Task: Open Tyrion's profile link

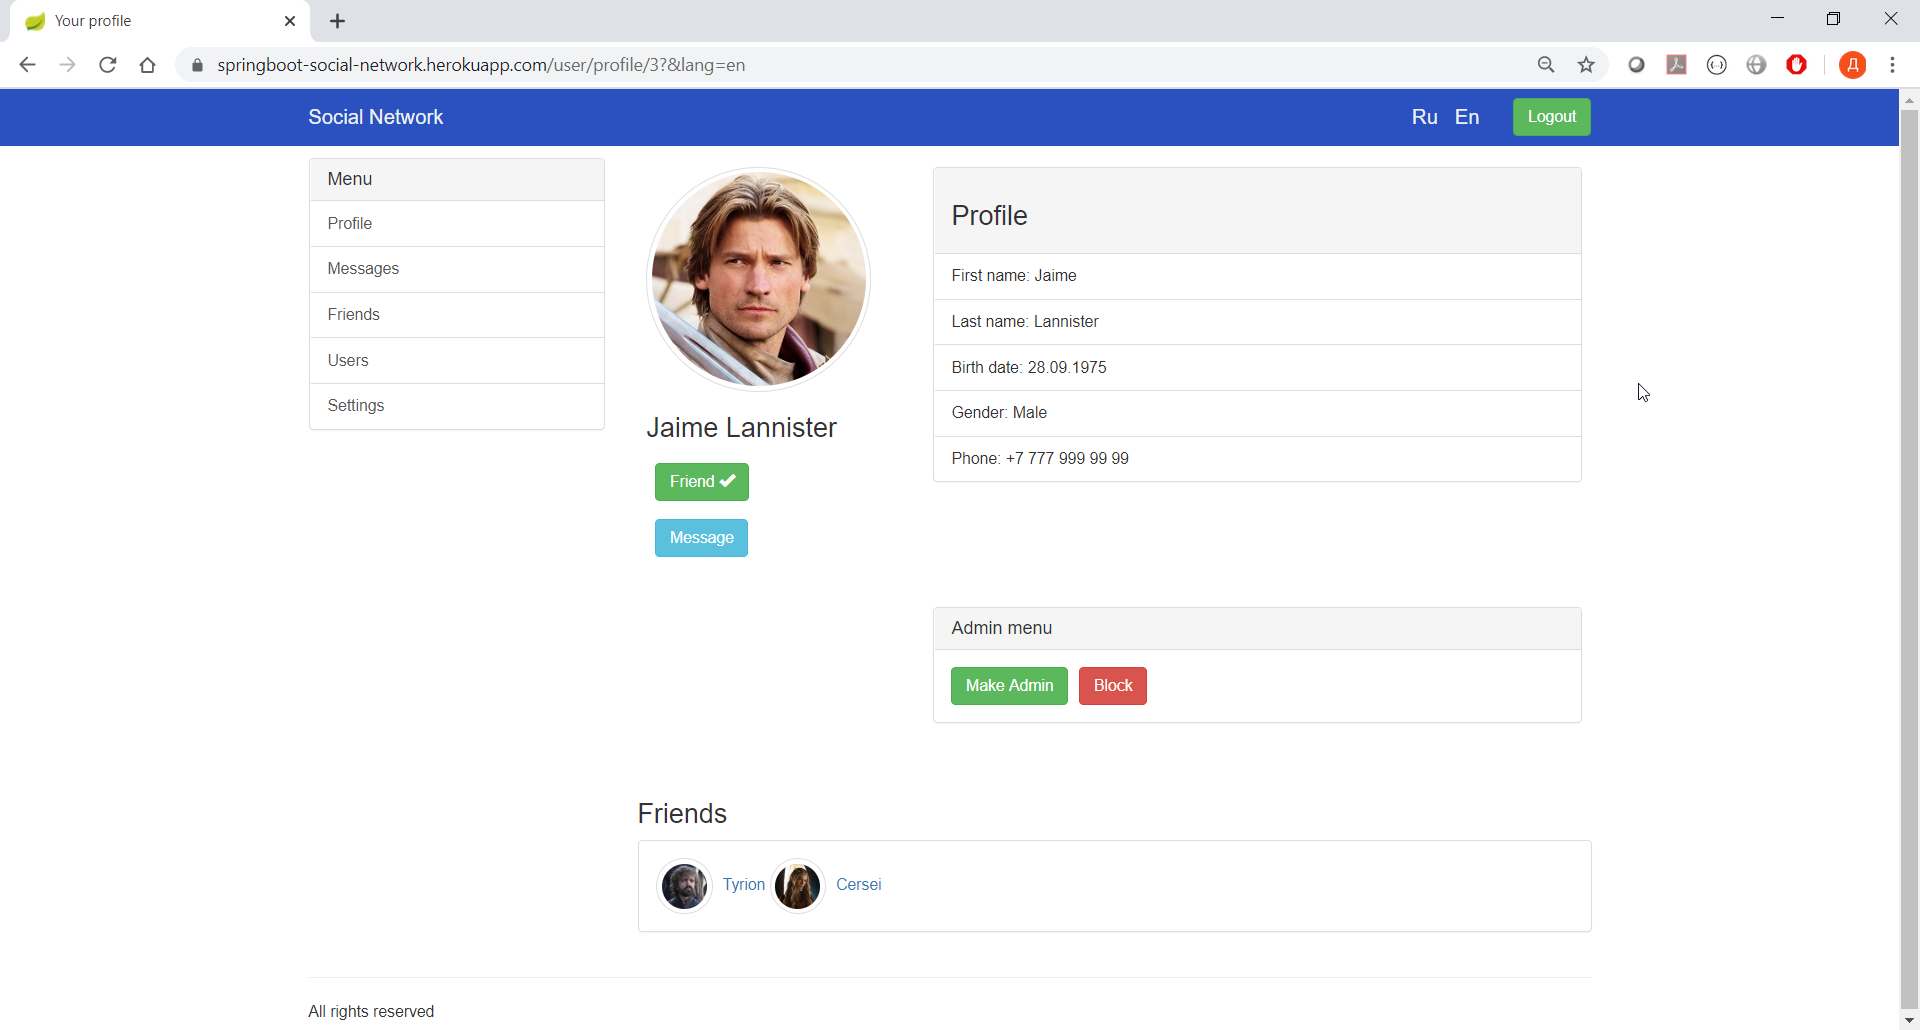Action: click(744, 885)
